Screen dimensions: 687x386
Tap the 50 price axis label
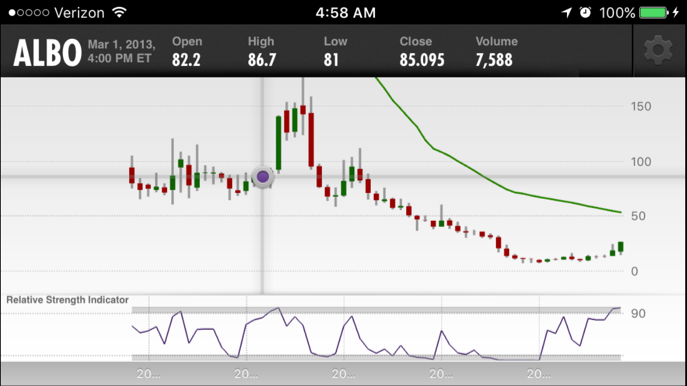pos(638,216)
